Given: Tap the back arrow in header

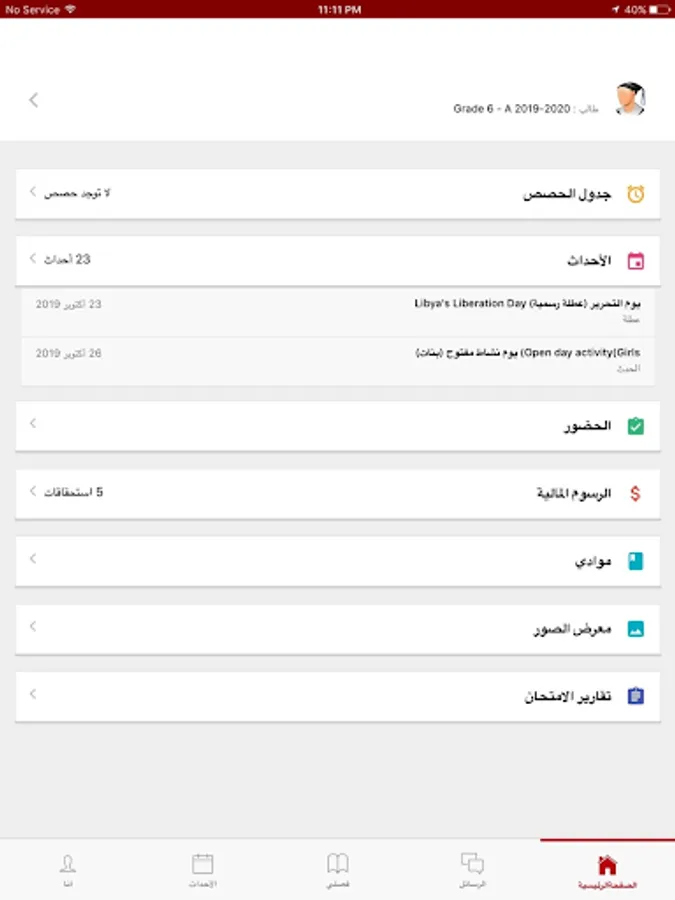Looking at the screenshot, I should (34, 99).
